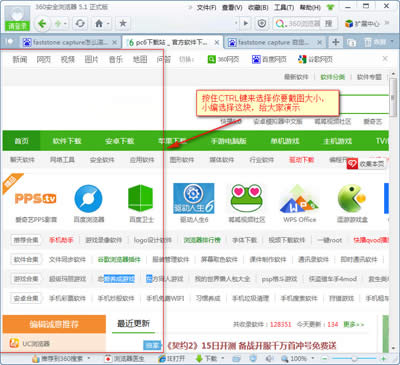Click the 收藏本页 heart bookmark icon
The width and height of the screenshot is (400, 365).
(352, 164)
